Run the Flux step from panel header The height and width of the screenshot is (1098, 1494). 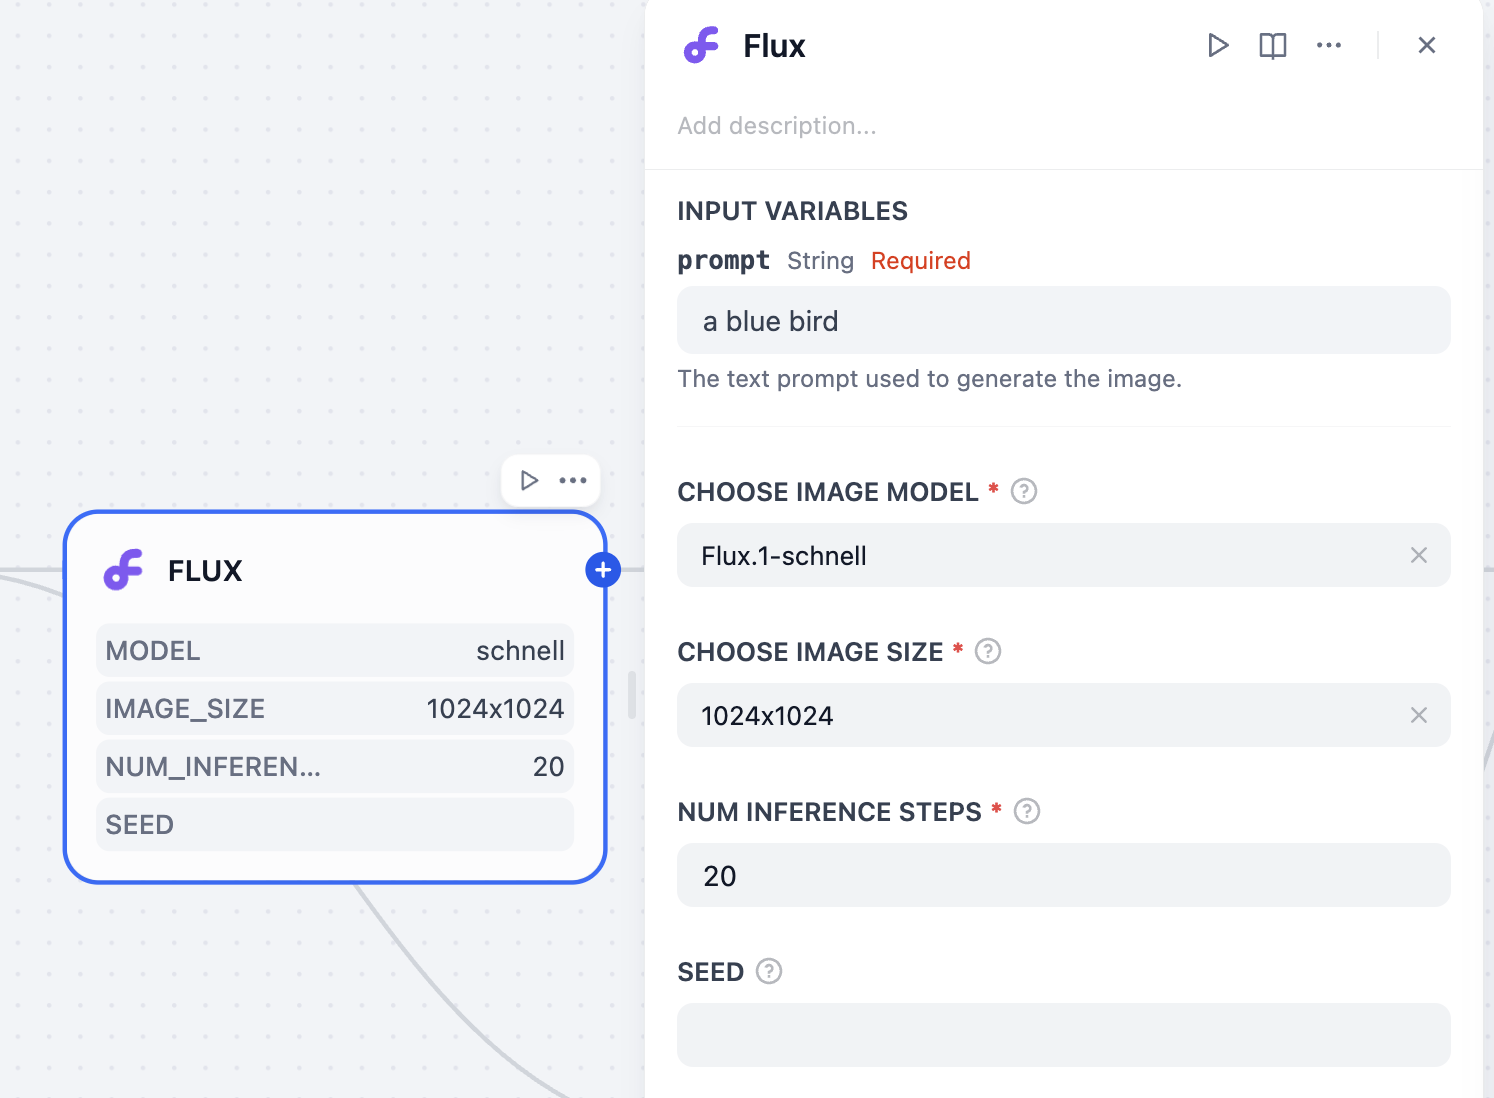[x=1217, y=45]
